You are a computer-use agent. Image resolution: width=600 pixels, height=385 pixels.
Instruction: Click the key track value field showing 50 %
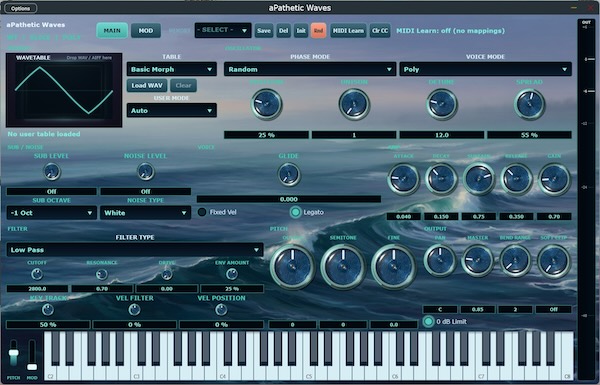coord(48,325)
